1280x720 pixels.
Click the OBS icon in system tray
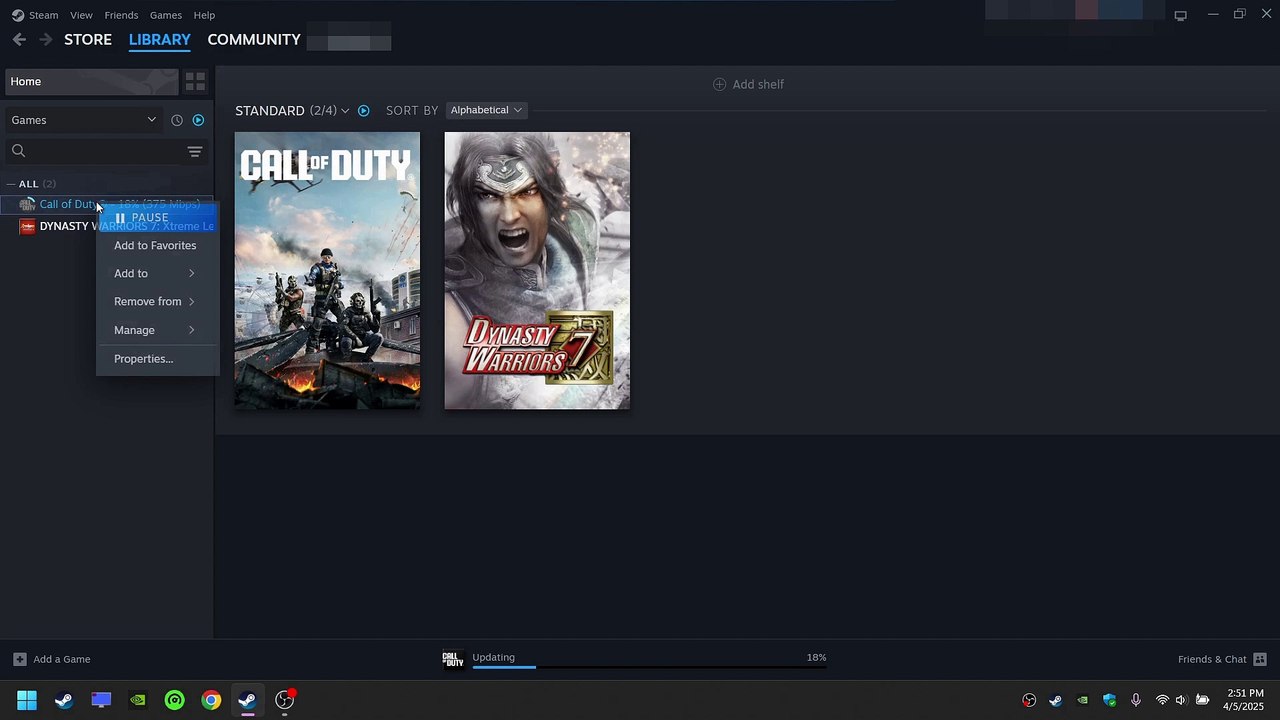pos(1029,700)
